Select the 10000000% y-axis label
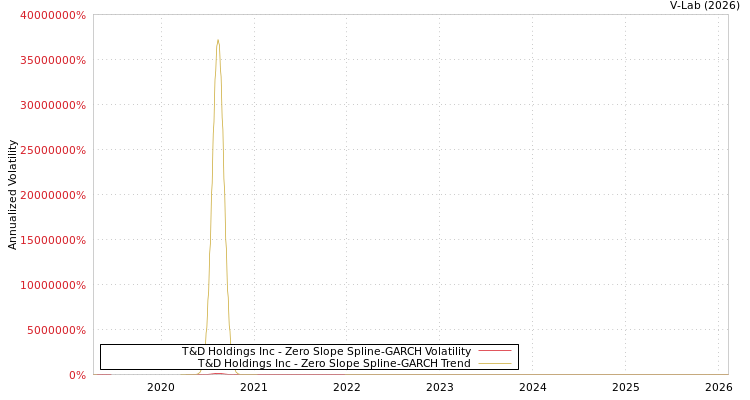This screenshot has height=400, width=750. tap(53, 285)
